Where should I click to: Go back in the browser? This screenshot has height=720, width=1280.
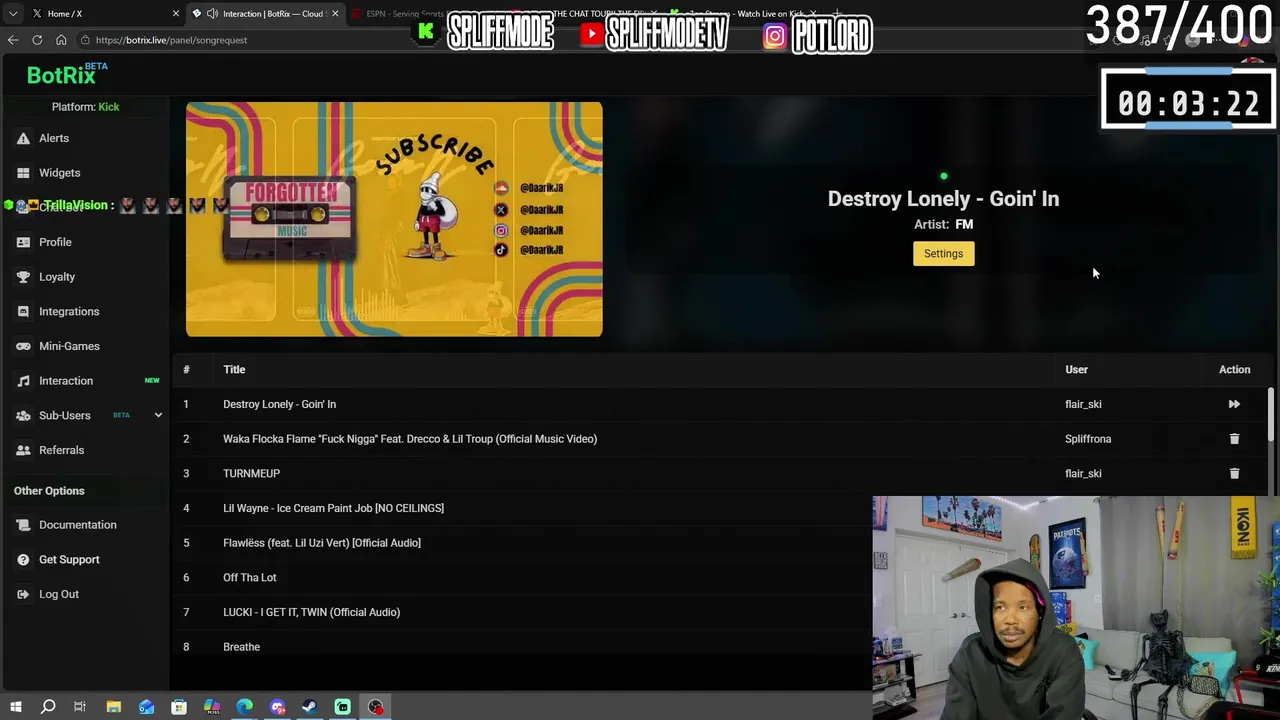point(13,40)
